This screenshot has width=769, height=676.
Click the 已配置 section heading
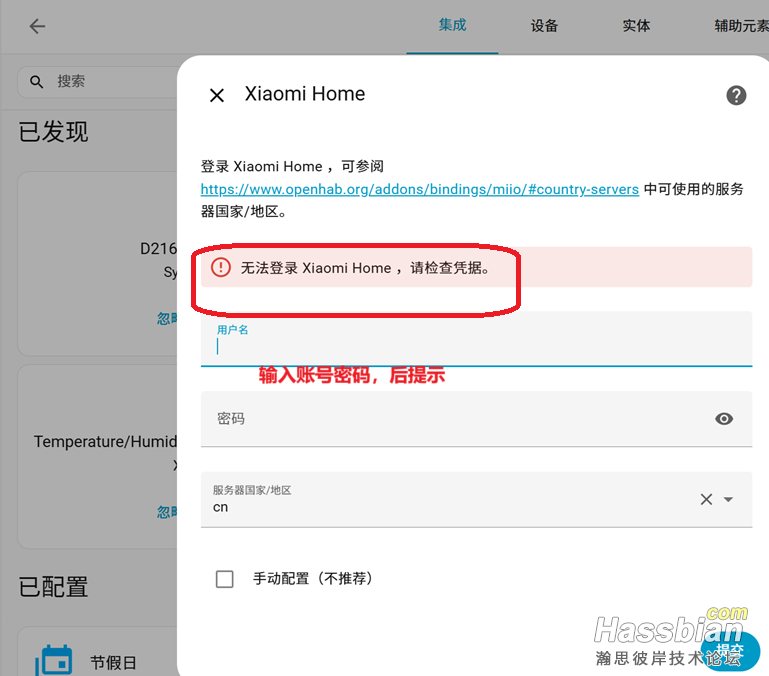(x=53, y=587)
